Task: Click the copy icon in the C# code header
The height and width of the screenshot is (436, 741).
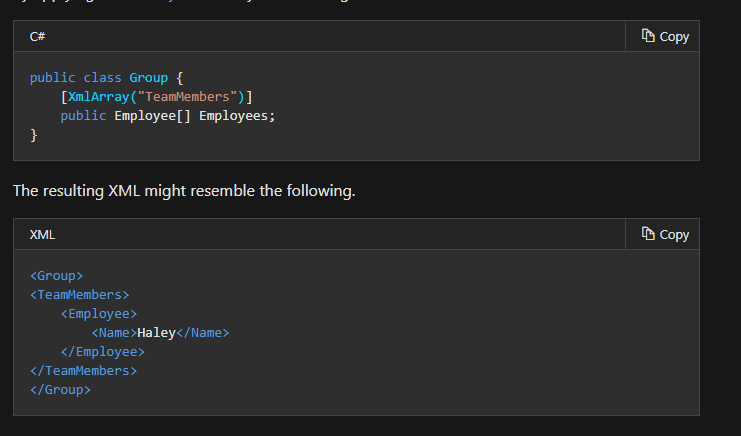Action: coord(648,36)
